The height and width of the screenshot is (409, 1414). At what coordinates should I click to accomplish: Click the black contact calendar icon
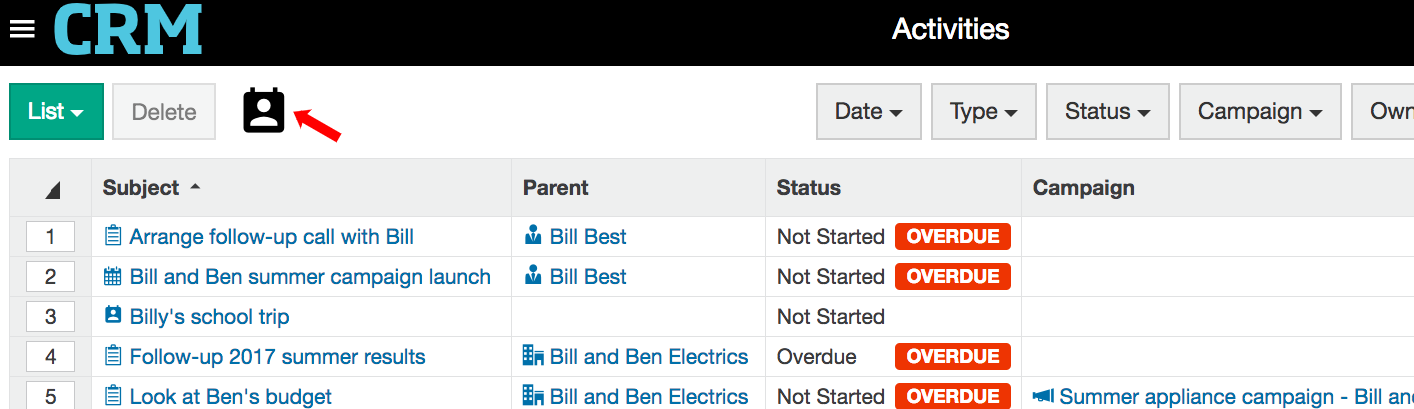[264, 111]
